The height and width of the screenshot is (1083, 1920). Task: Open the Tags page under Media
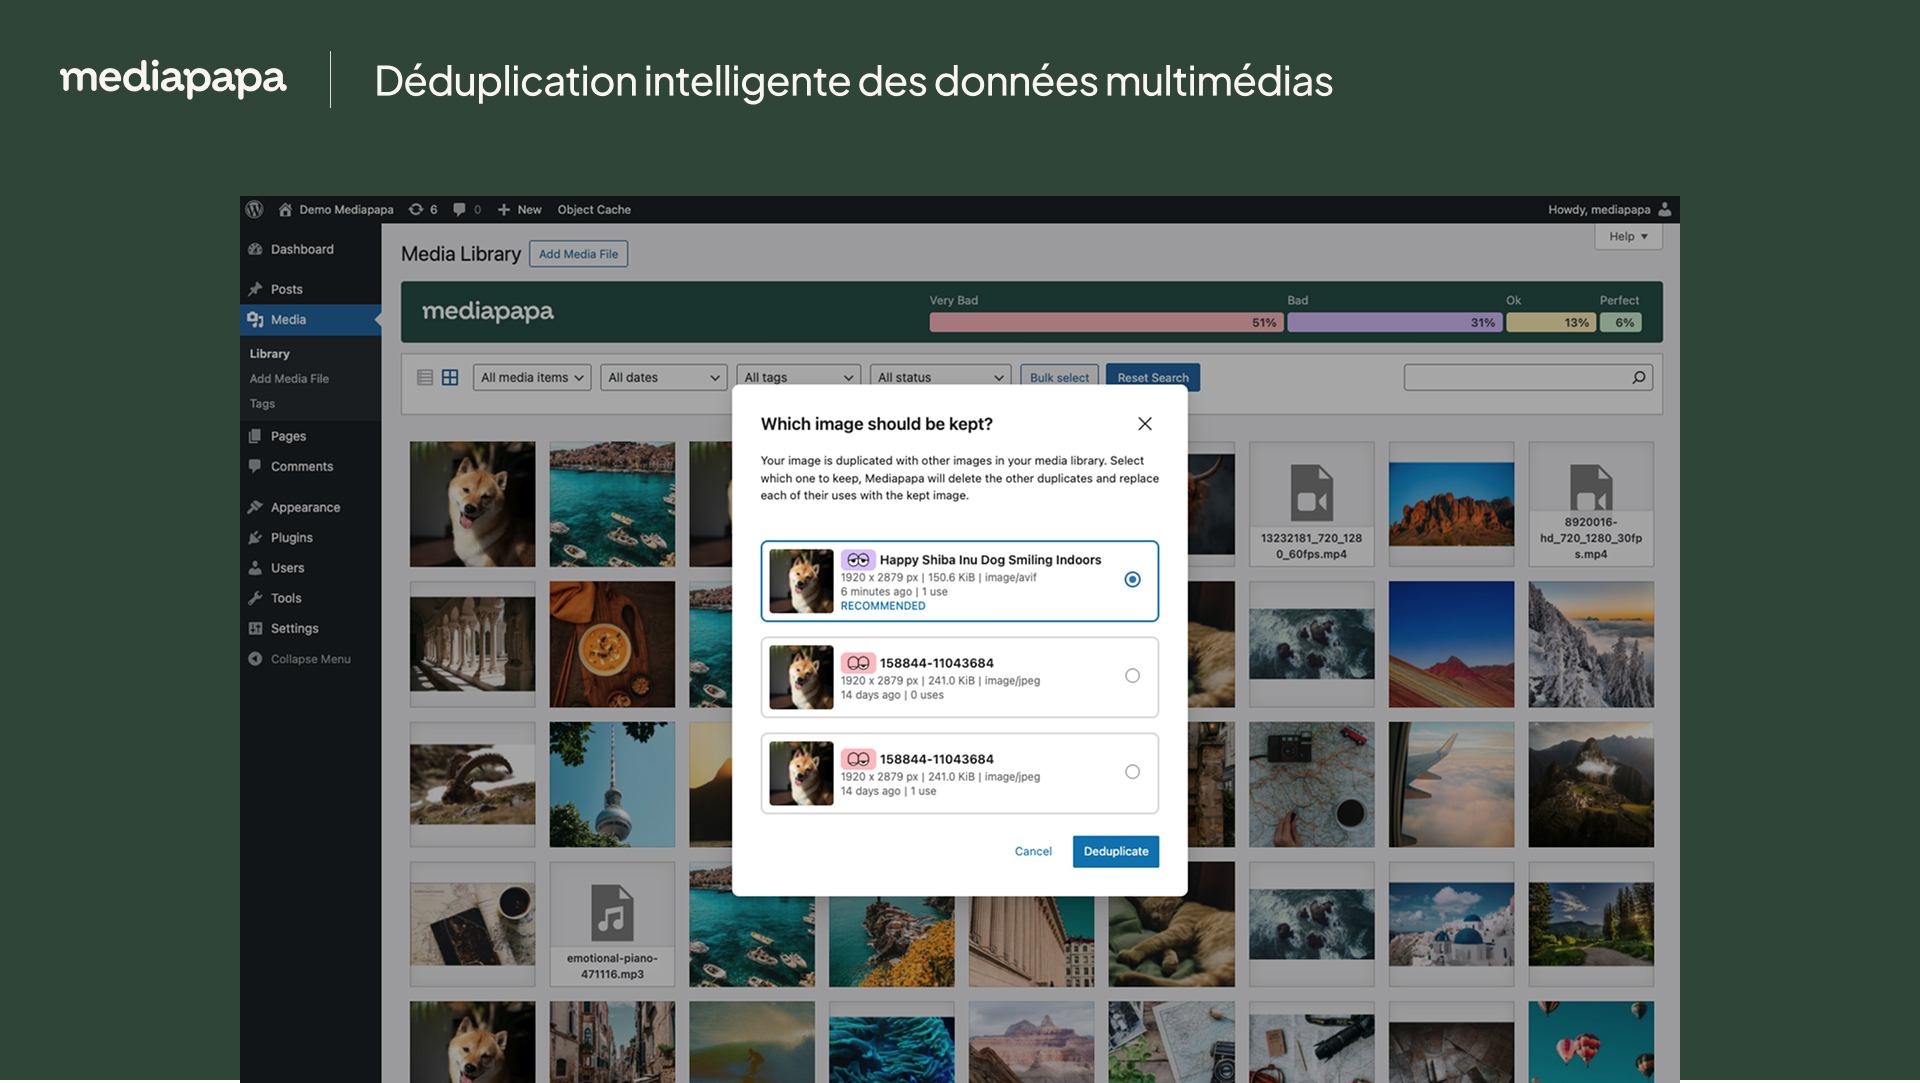tap(262, 403)
